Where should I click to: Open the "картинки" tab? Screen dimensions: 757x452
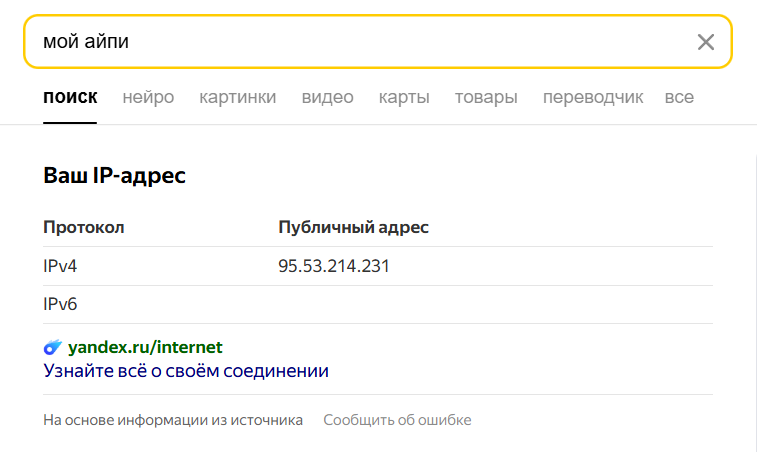tap(237, 97)
